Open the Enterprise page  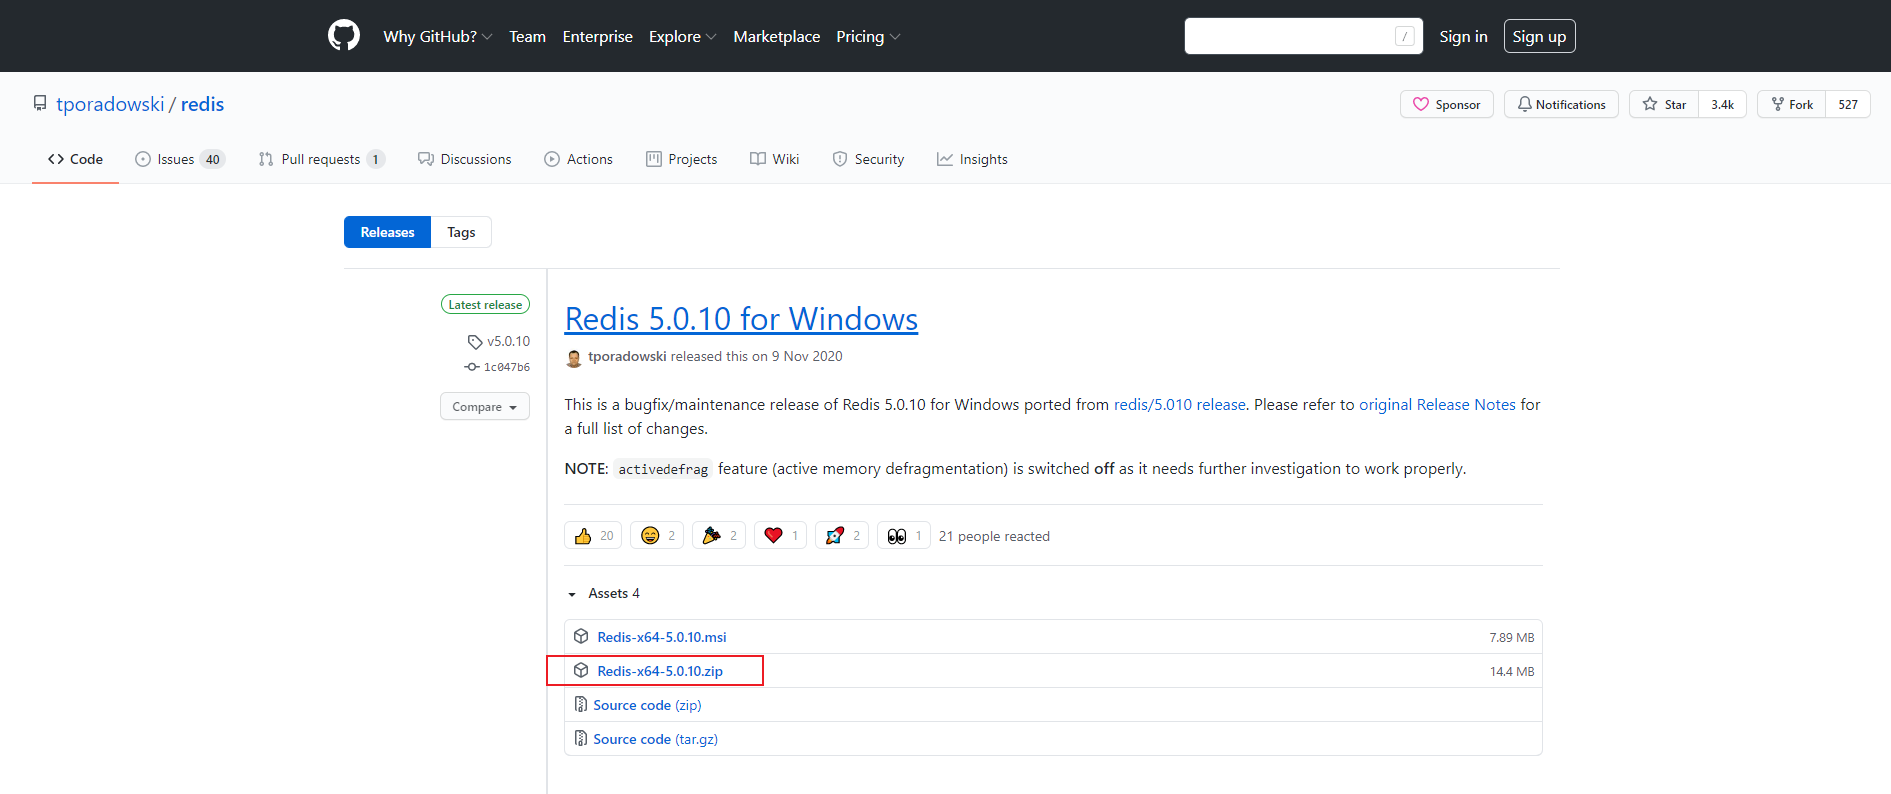(597, 36)
